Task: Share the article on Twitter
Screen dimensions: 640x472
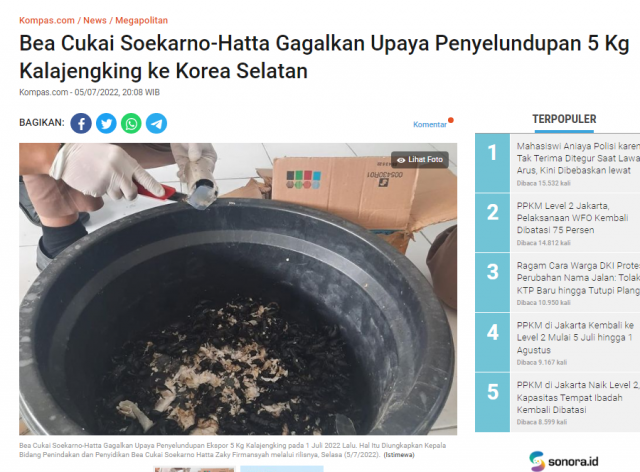Action: [106, 123]
